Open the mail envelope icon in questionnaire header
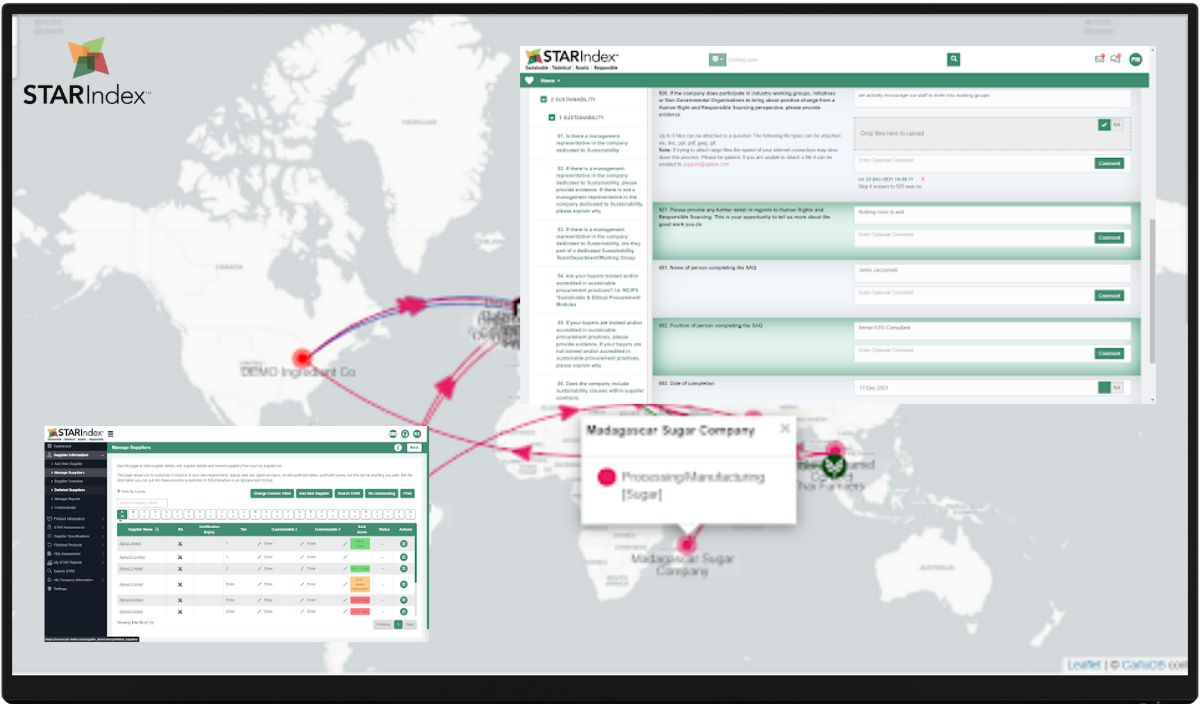Image resolution: width=1200 pixels, height=704 pixels. 1099,59
